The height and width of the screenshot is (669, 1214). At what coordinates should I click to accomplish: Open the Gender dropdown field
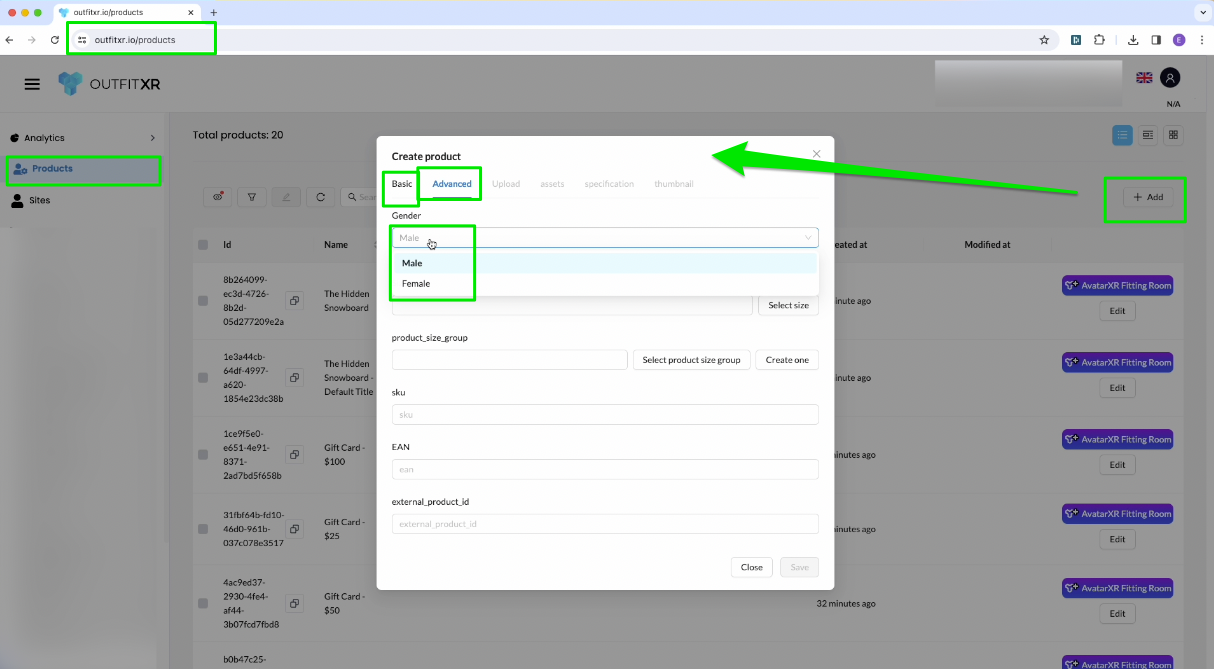coord(605,238)
